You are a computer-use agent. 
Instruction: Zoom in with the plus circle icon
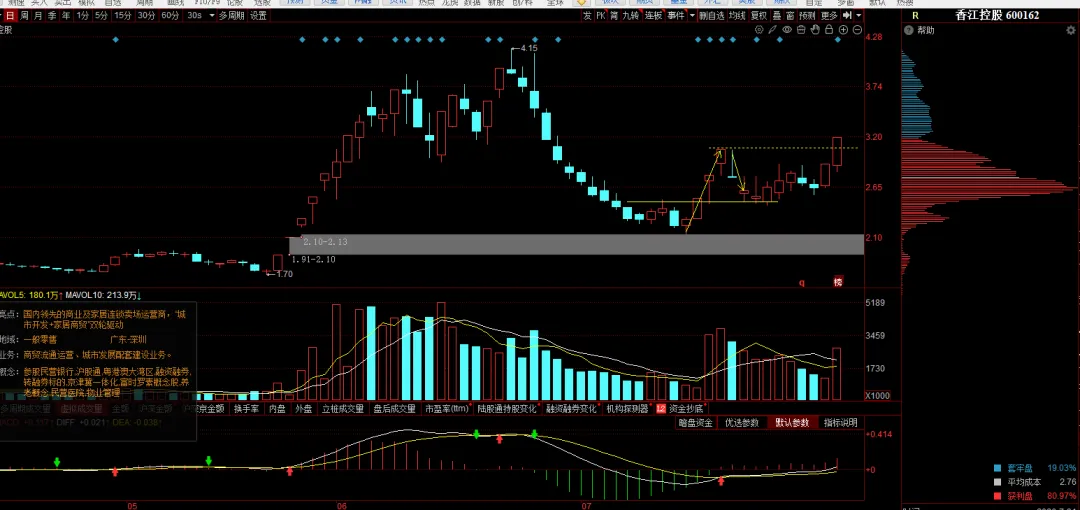(x=843, y=30)
